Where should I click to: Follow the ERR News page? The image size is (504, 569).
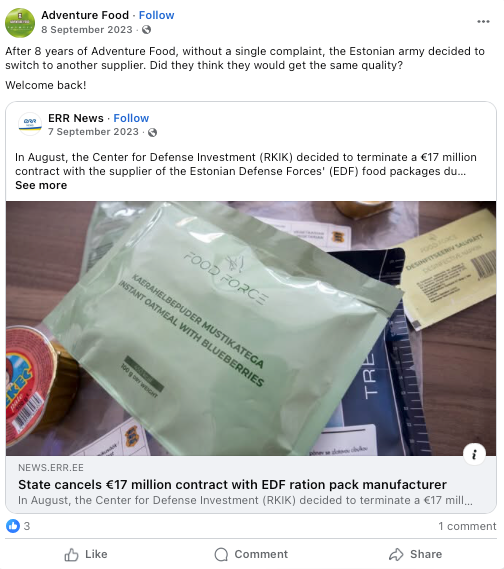point(131,118)
